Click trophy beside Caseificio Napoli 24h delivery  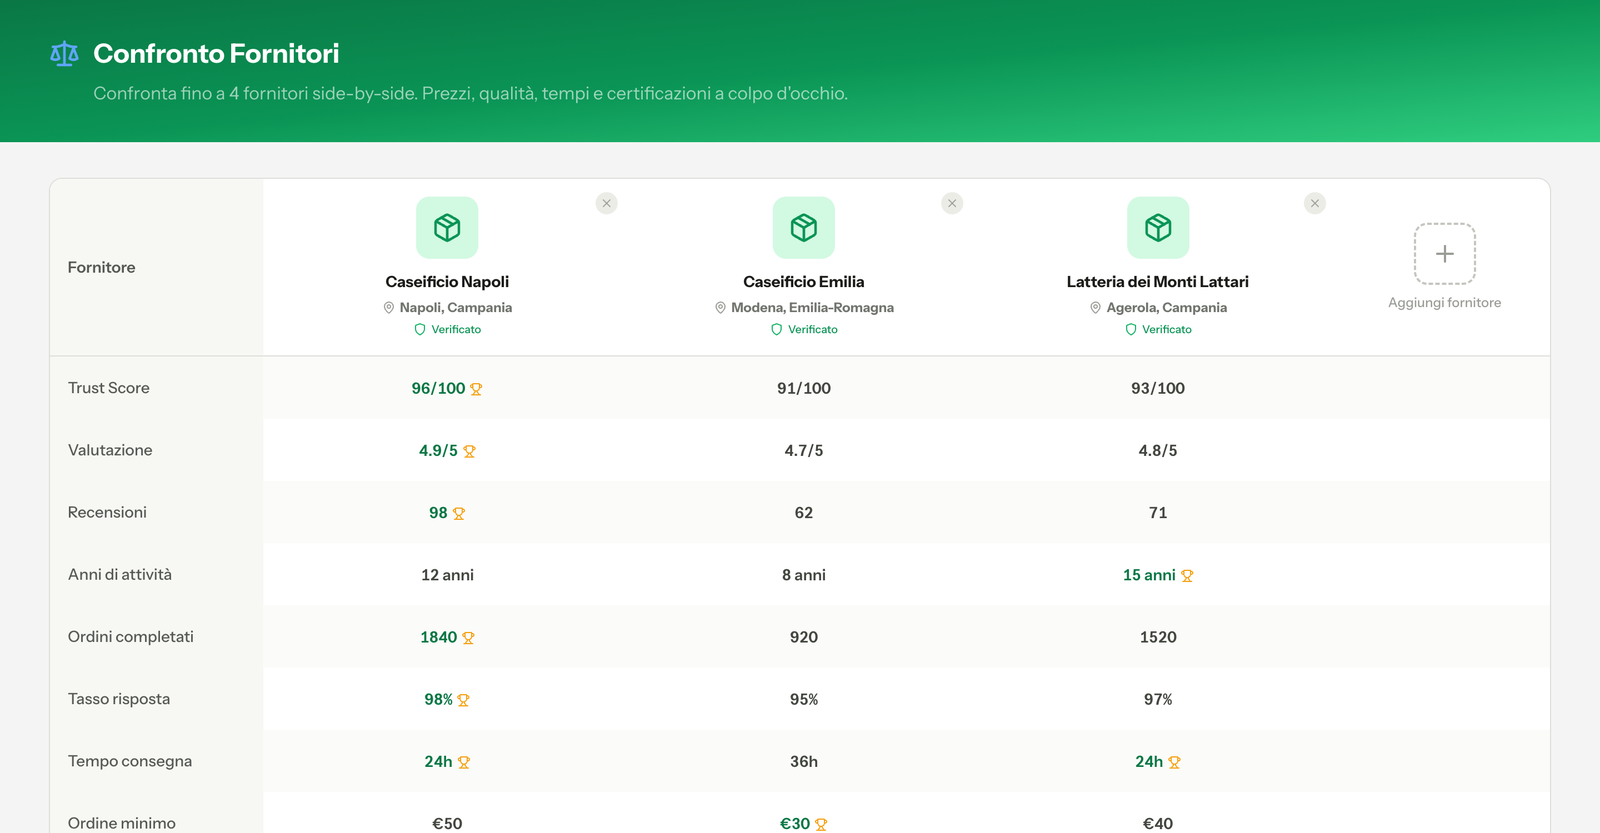pos(464,762)
